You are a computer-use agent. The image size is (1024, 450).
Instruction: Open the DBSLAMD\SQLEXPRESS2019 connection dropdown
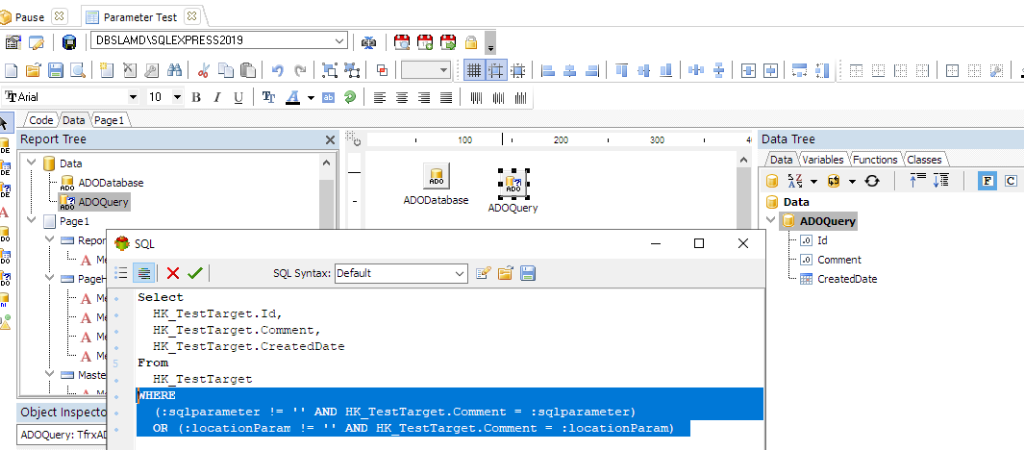point(340,40)
